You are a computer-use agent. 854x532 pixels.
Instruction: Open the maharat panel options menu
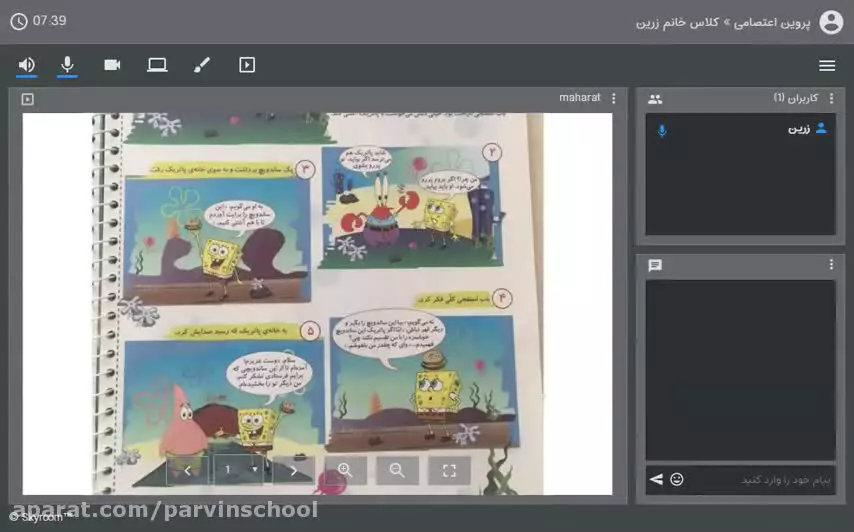[x=614, y=98]
